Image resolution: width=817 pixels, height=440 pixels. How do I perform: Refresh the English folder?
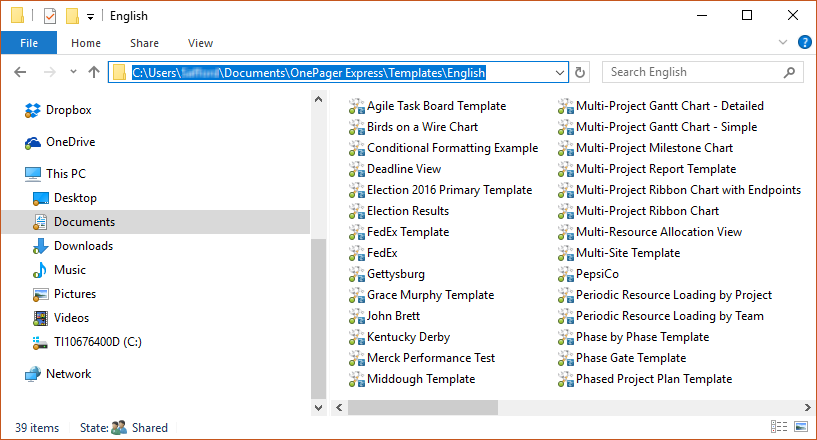580,72
